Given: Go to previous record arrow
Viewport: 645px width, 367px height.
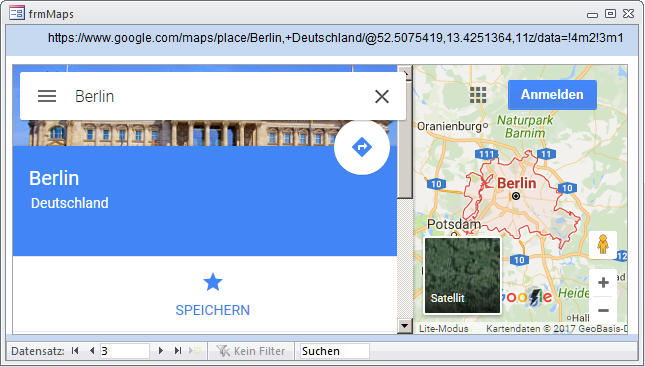Looking at the screenshot, I should (x=92, y=351).
